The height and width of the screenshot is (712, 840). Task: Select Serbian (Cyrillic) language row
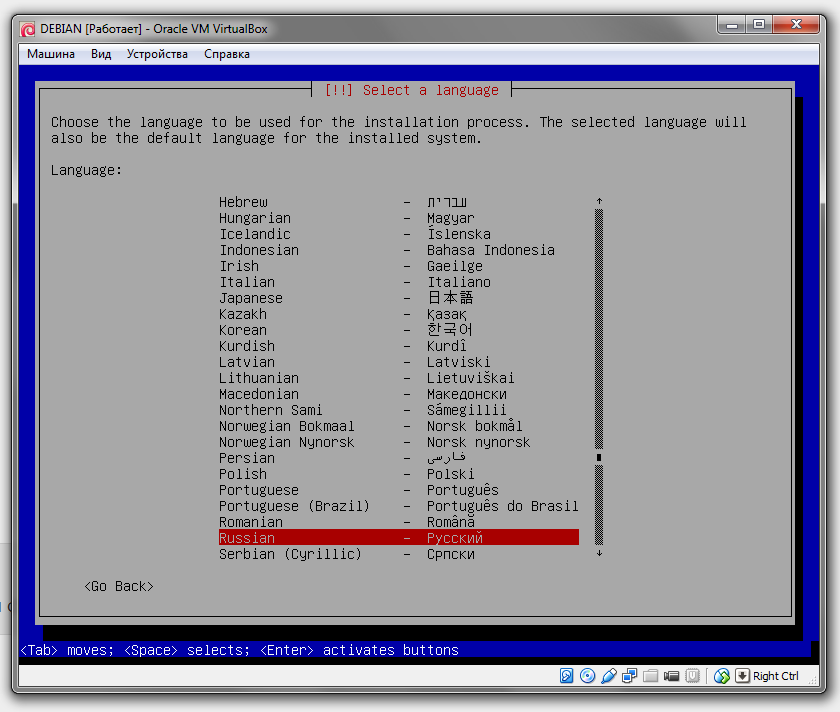399,554
